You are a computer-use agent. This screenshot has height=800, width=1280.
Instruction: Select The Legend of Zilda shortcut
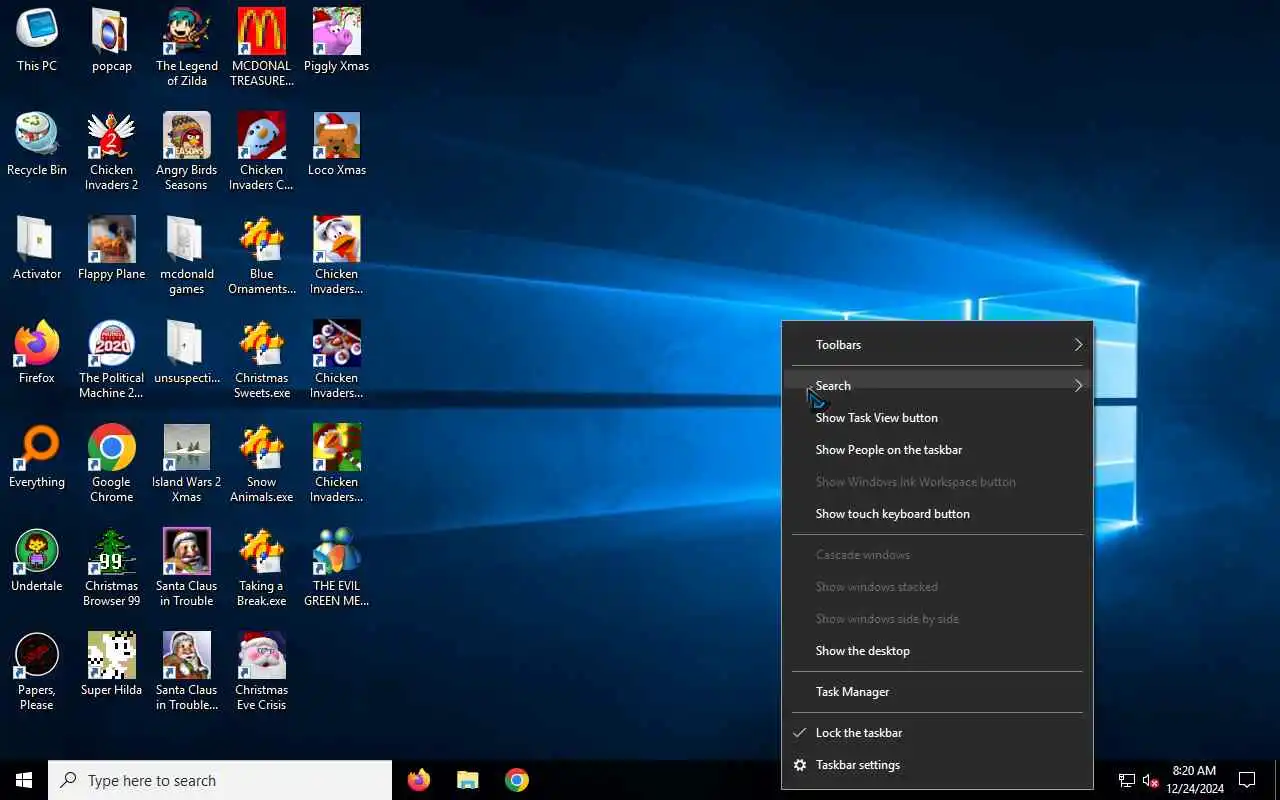click(187, 47)
